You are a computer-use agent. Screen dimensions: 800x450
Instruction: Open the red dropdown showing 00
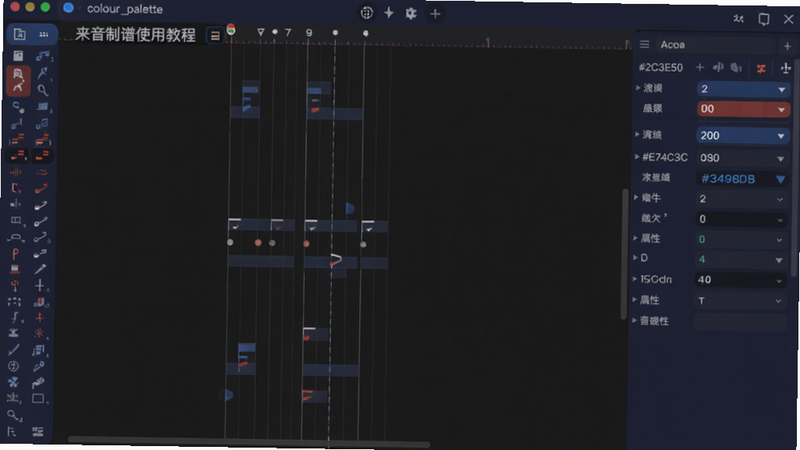pyautogui.click(x=743, y=109)
